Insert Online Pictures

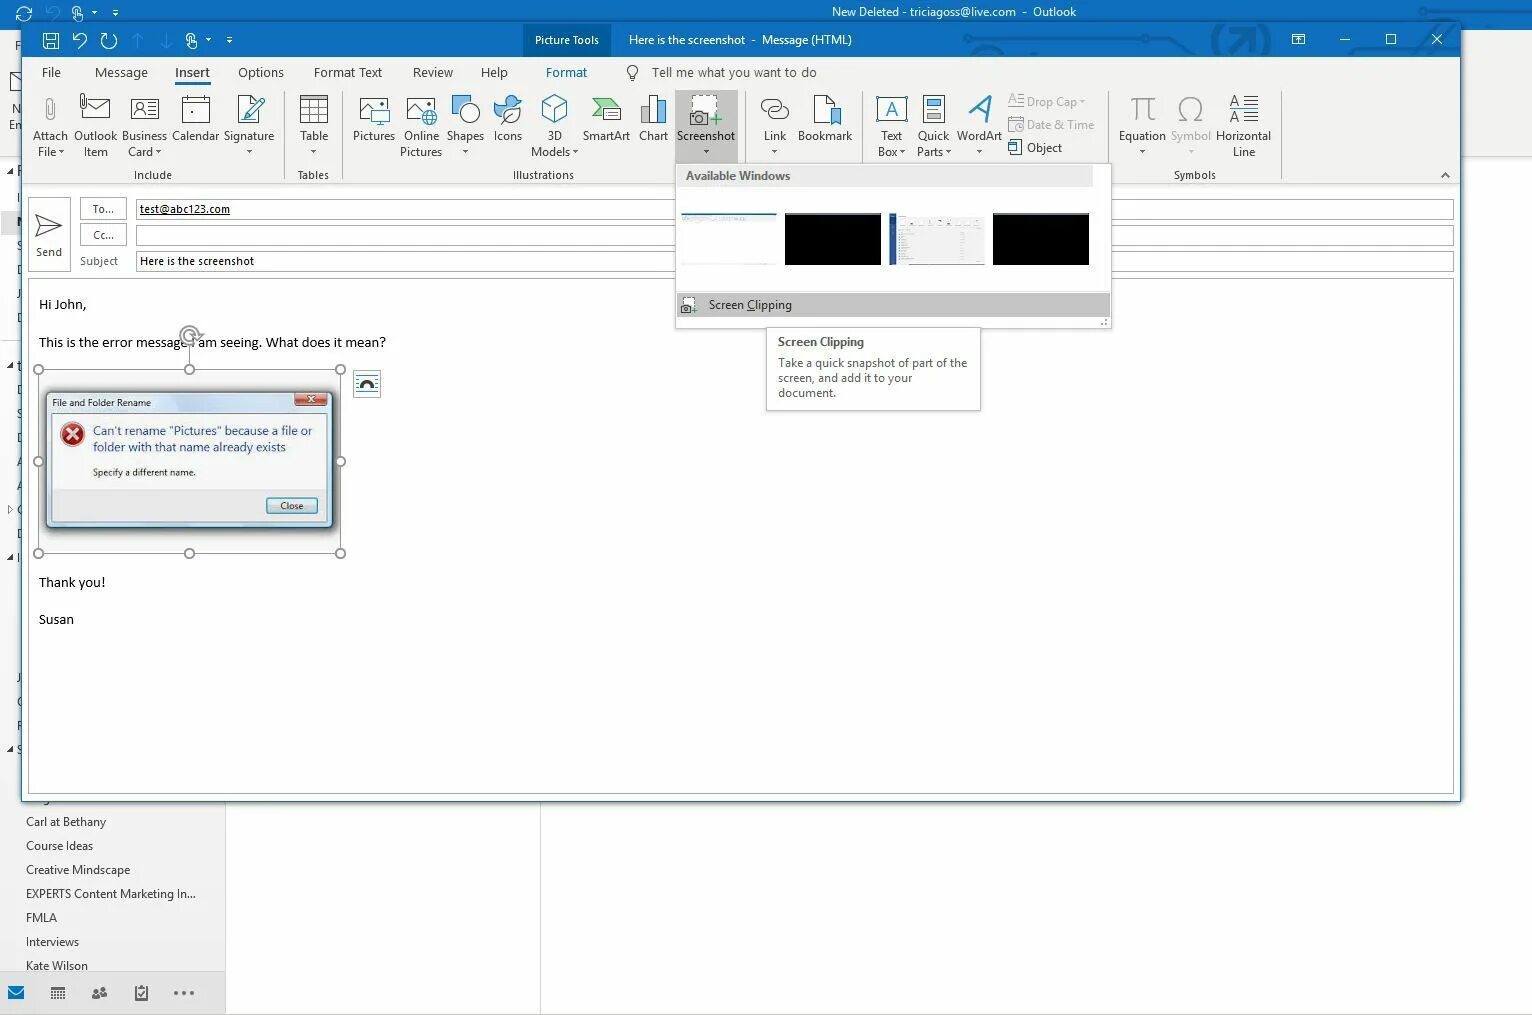coord(421,126)
